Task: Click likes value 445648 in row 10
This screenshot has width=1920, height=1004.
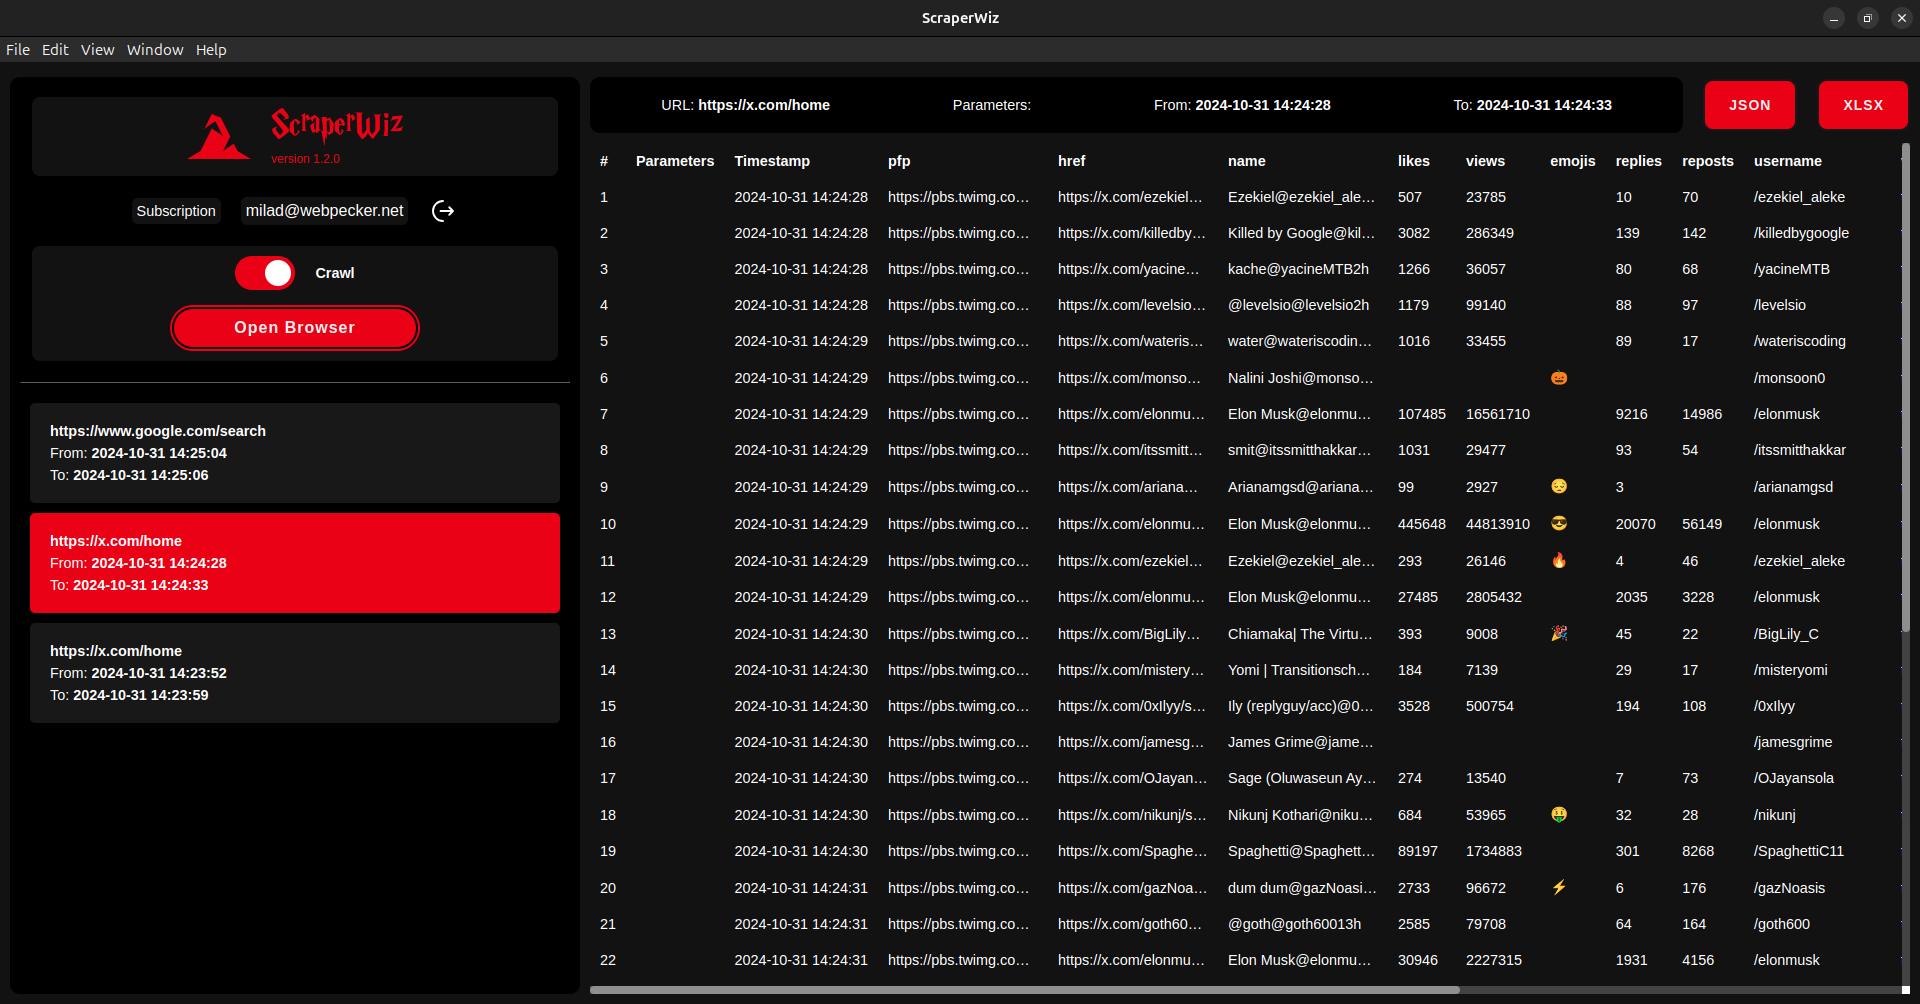Action: click(x=1422, y=524)
